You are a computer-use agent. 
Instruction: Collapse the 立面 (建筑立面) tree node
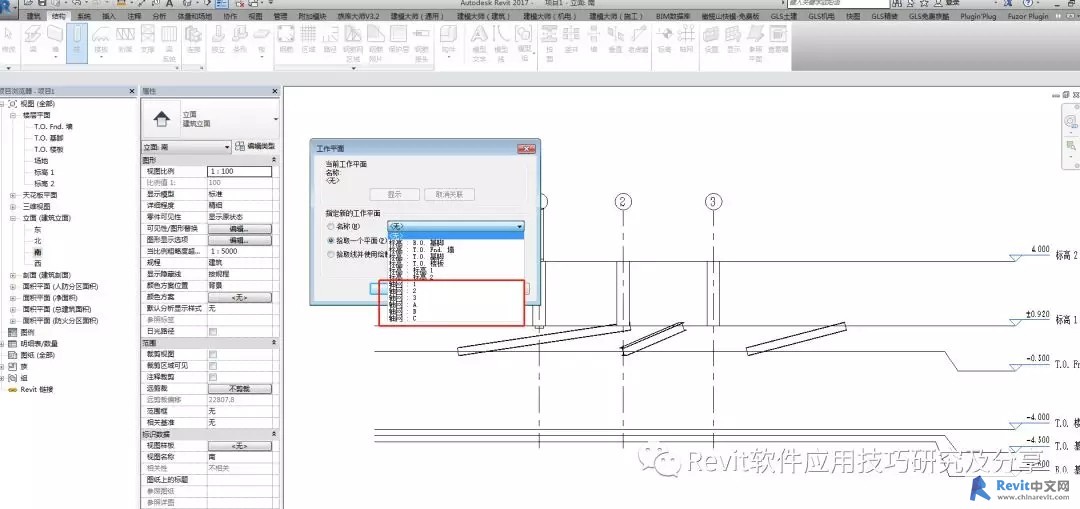(x=13, y=218)
